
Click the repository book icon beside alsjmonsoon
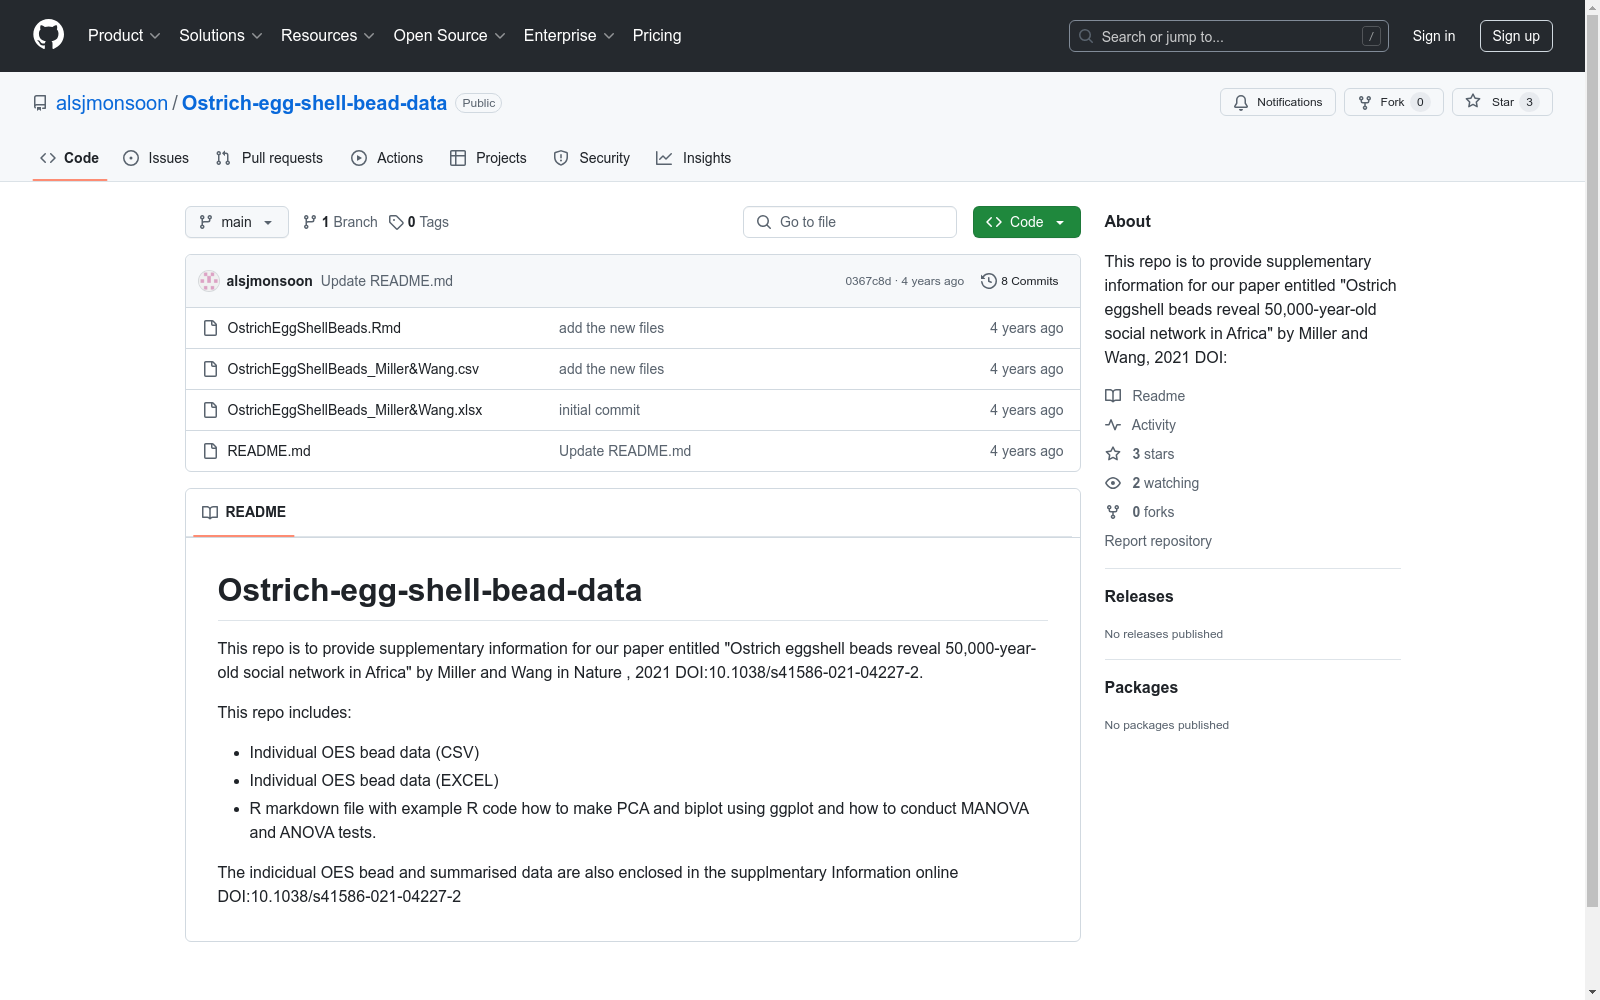40,103
